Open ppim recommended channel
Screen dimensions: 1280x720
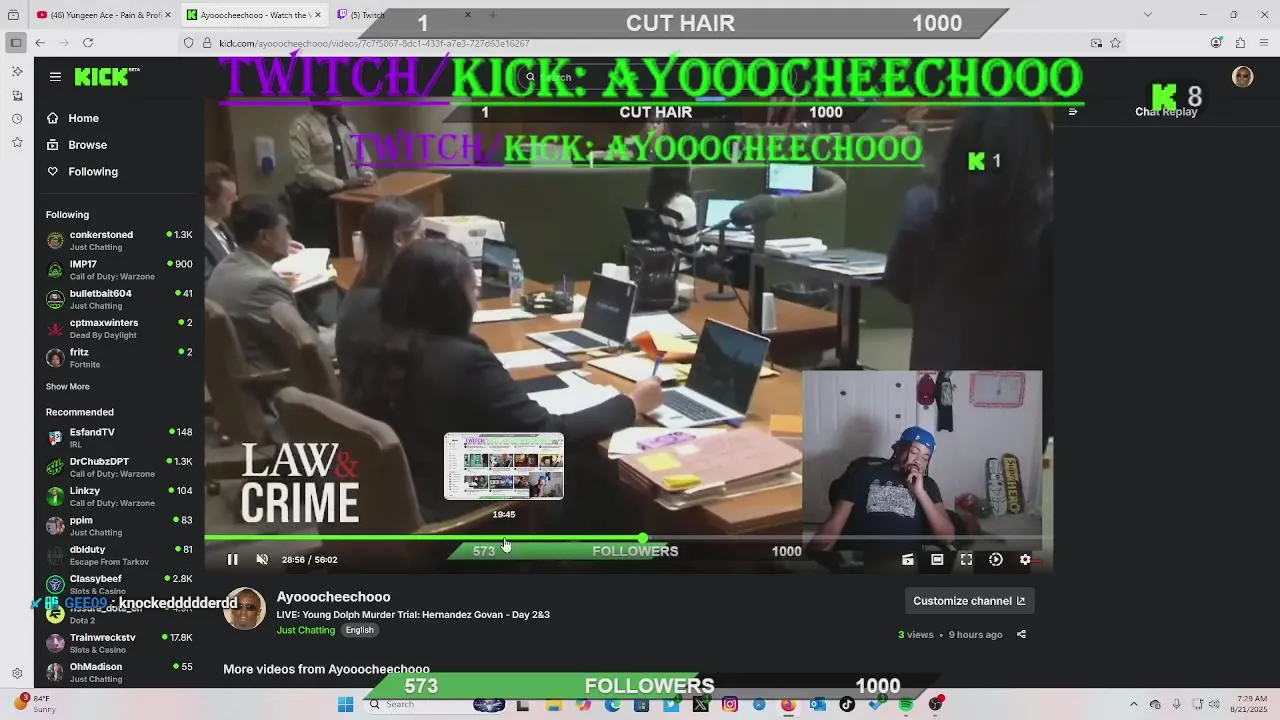pyautogui.click(x=118, y=526)
